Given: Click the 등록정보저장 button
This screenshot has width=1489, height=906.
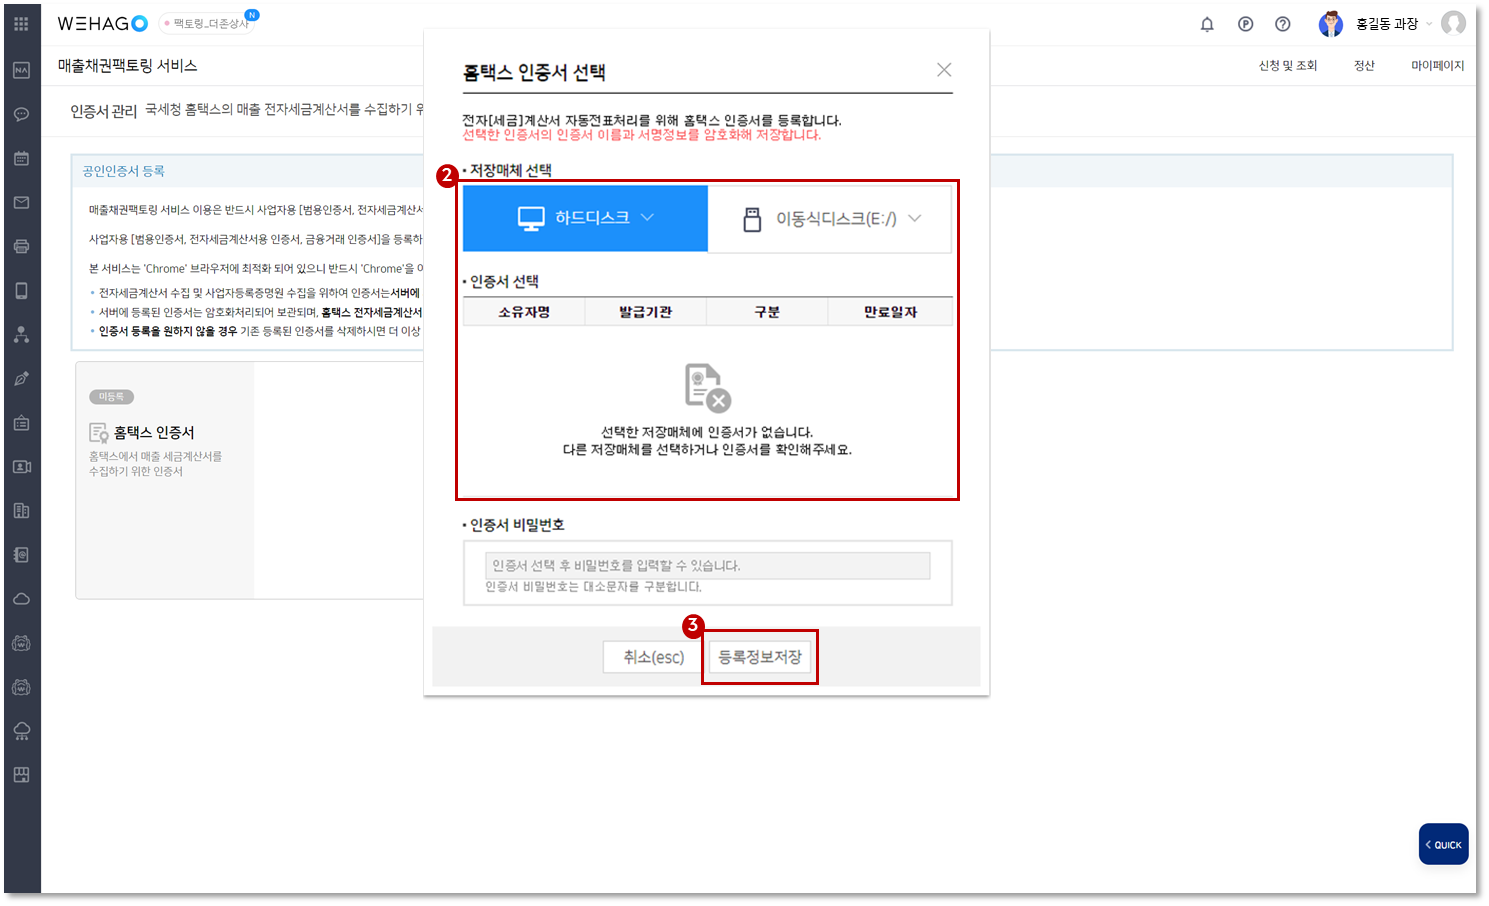Looking at the screenshot, I should [x=759, y=657].
